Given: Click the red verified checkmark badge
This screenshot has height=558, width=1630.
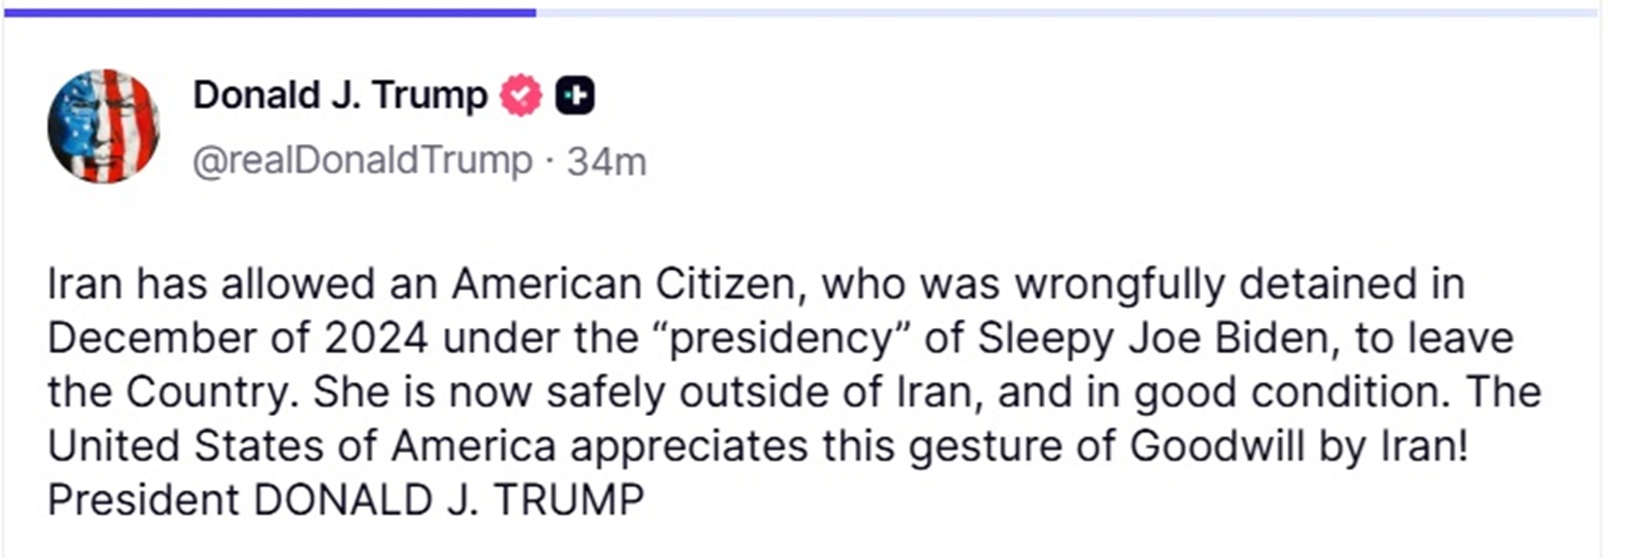Looking at the screenshot, I should click(x=521, y=96).
